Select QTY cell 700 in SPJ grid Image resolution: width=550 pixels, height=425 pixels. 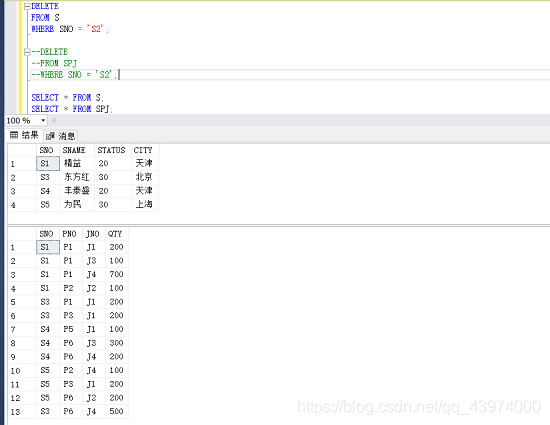click(116, 275)
